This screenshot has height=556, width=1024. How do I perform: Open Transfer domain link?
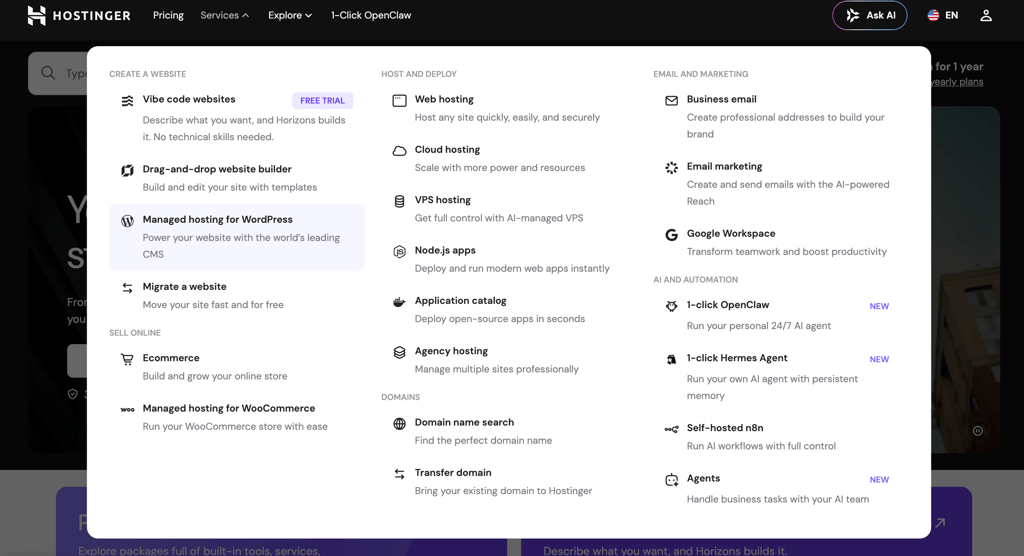(x=453, y=472)
